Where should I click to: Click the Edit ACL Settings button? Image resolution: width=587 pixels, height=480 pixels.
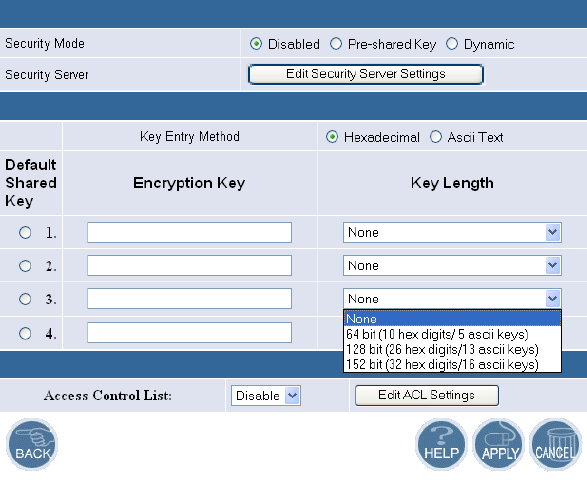(x=427, y=395)
